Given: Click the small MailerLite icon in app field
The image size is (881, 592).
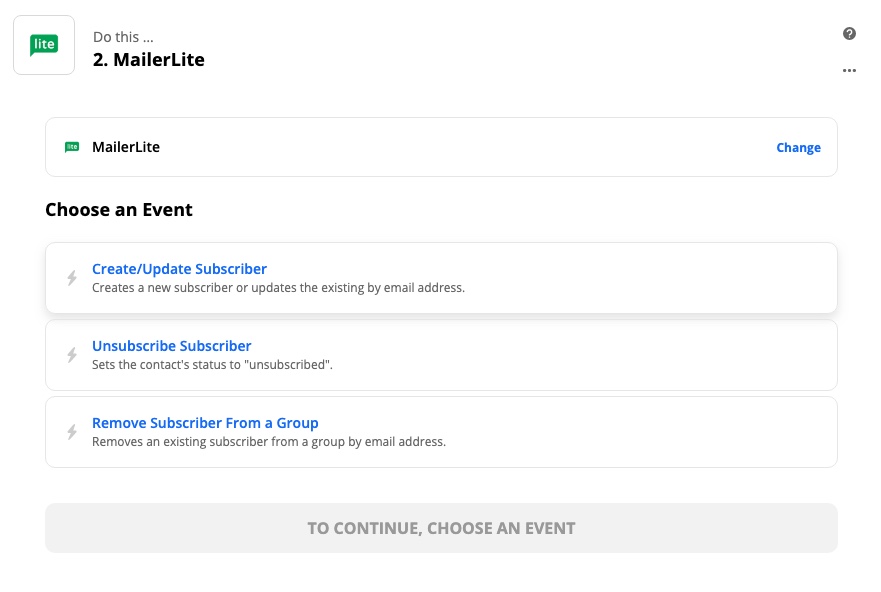Looking at the screenshot, I should [72, 147].
